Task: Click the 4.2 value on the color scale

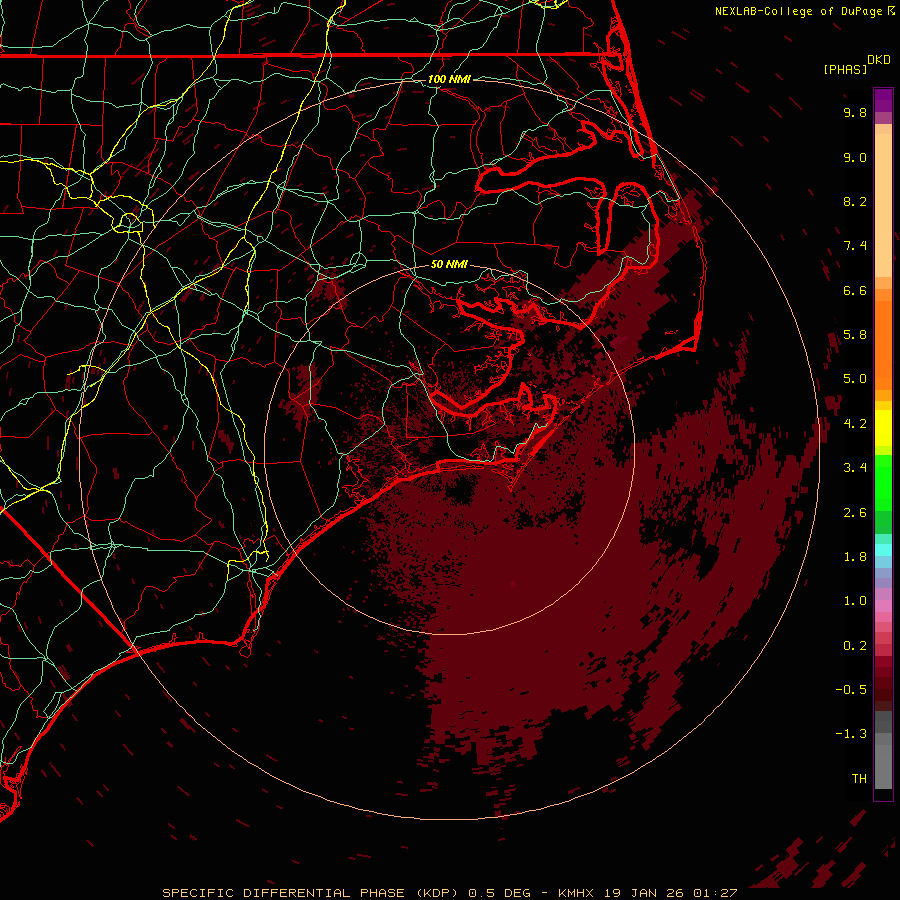Action: coord(855,424)
